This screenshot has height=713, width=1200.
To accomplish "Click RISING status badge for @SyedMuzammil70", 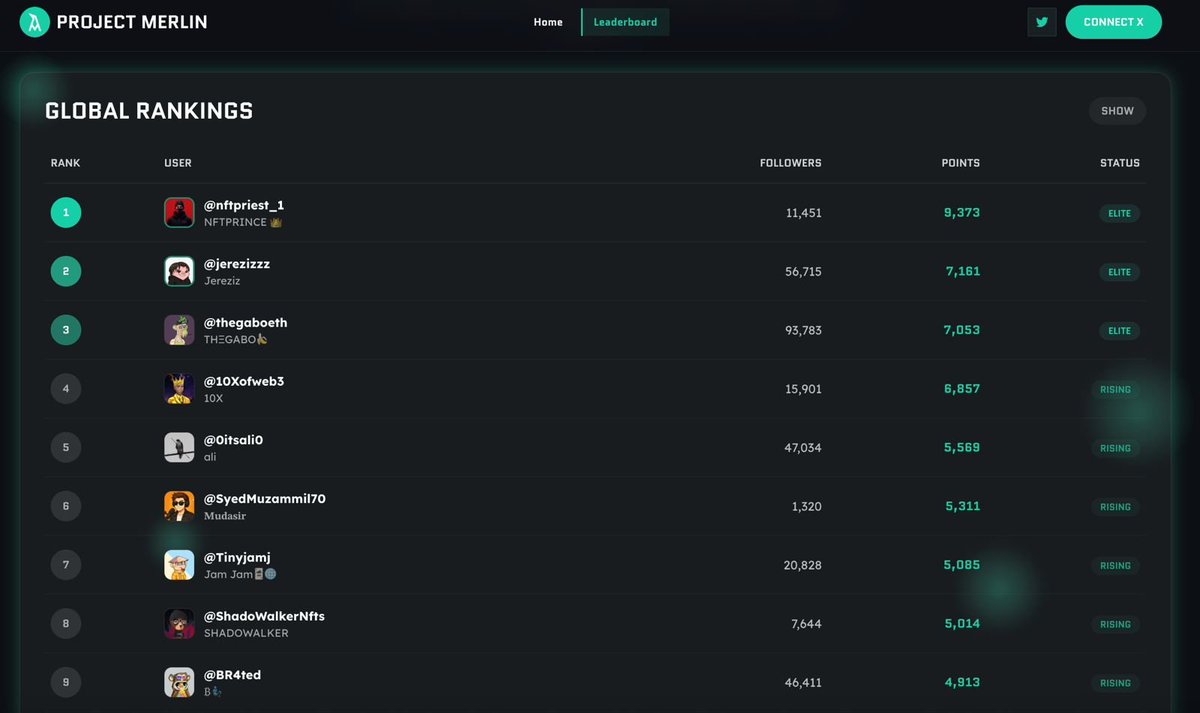I will point(1115,507).
